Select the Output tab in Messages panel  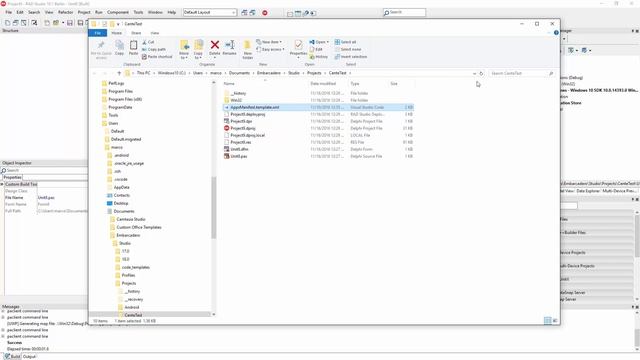[29, 357]
